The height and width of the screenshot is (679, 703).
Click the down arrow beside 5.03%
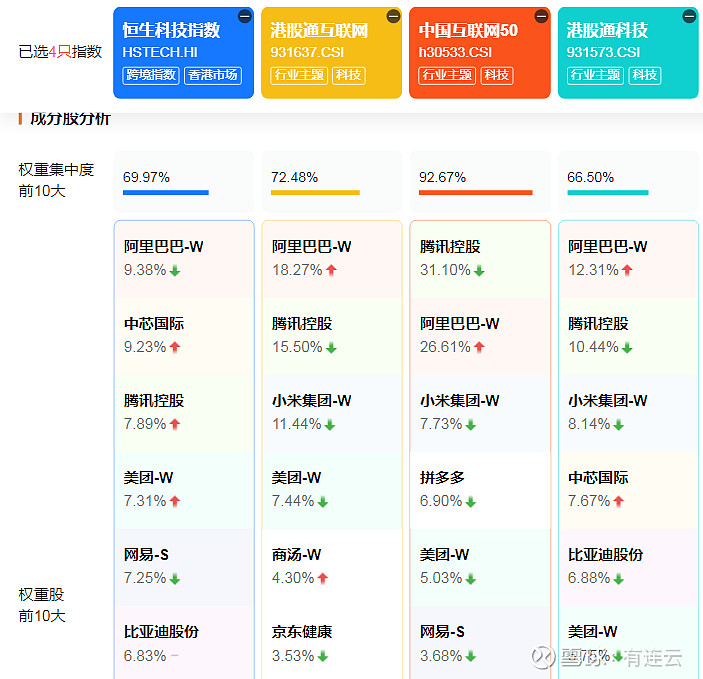point(471,579)
